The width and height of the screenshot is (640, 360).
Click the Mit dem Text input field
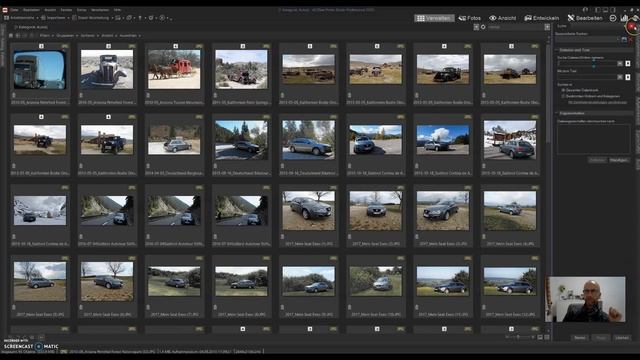click(x=586, y=77)
